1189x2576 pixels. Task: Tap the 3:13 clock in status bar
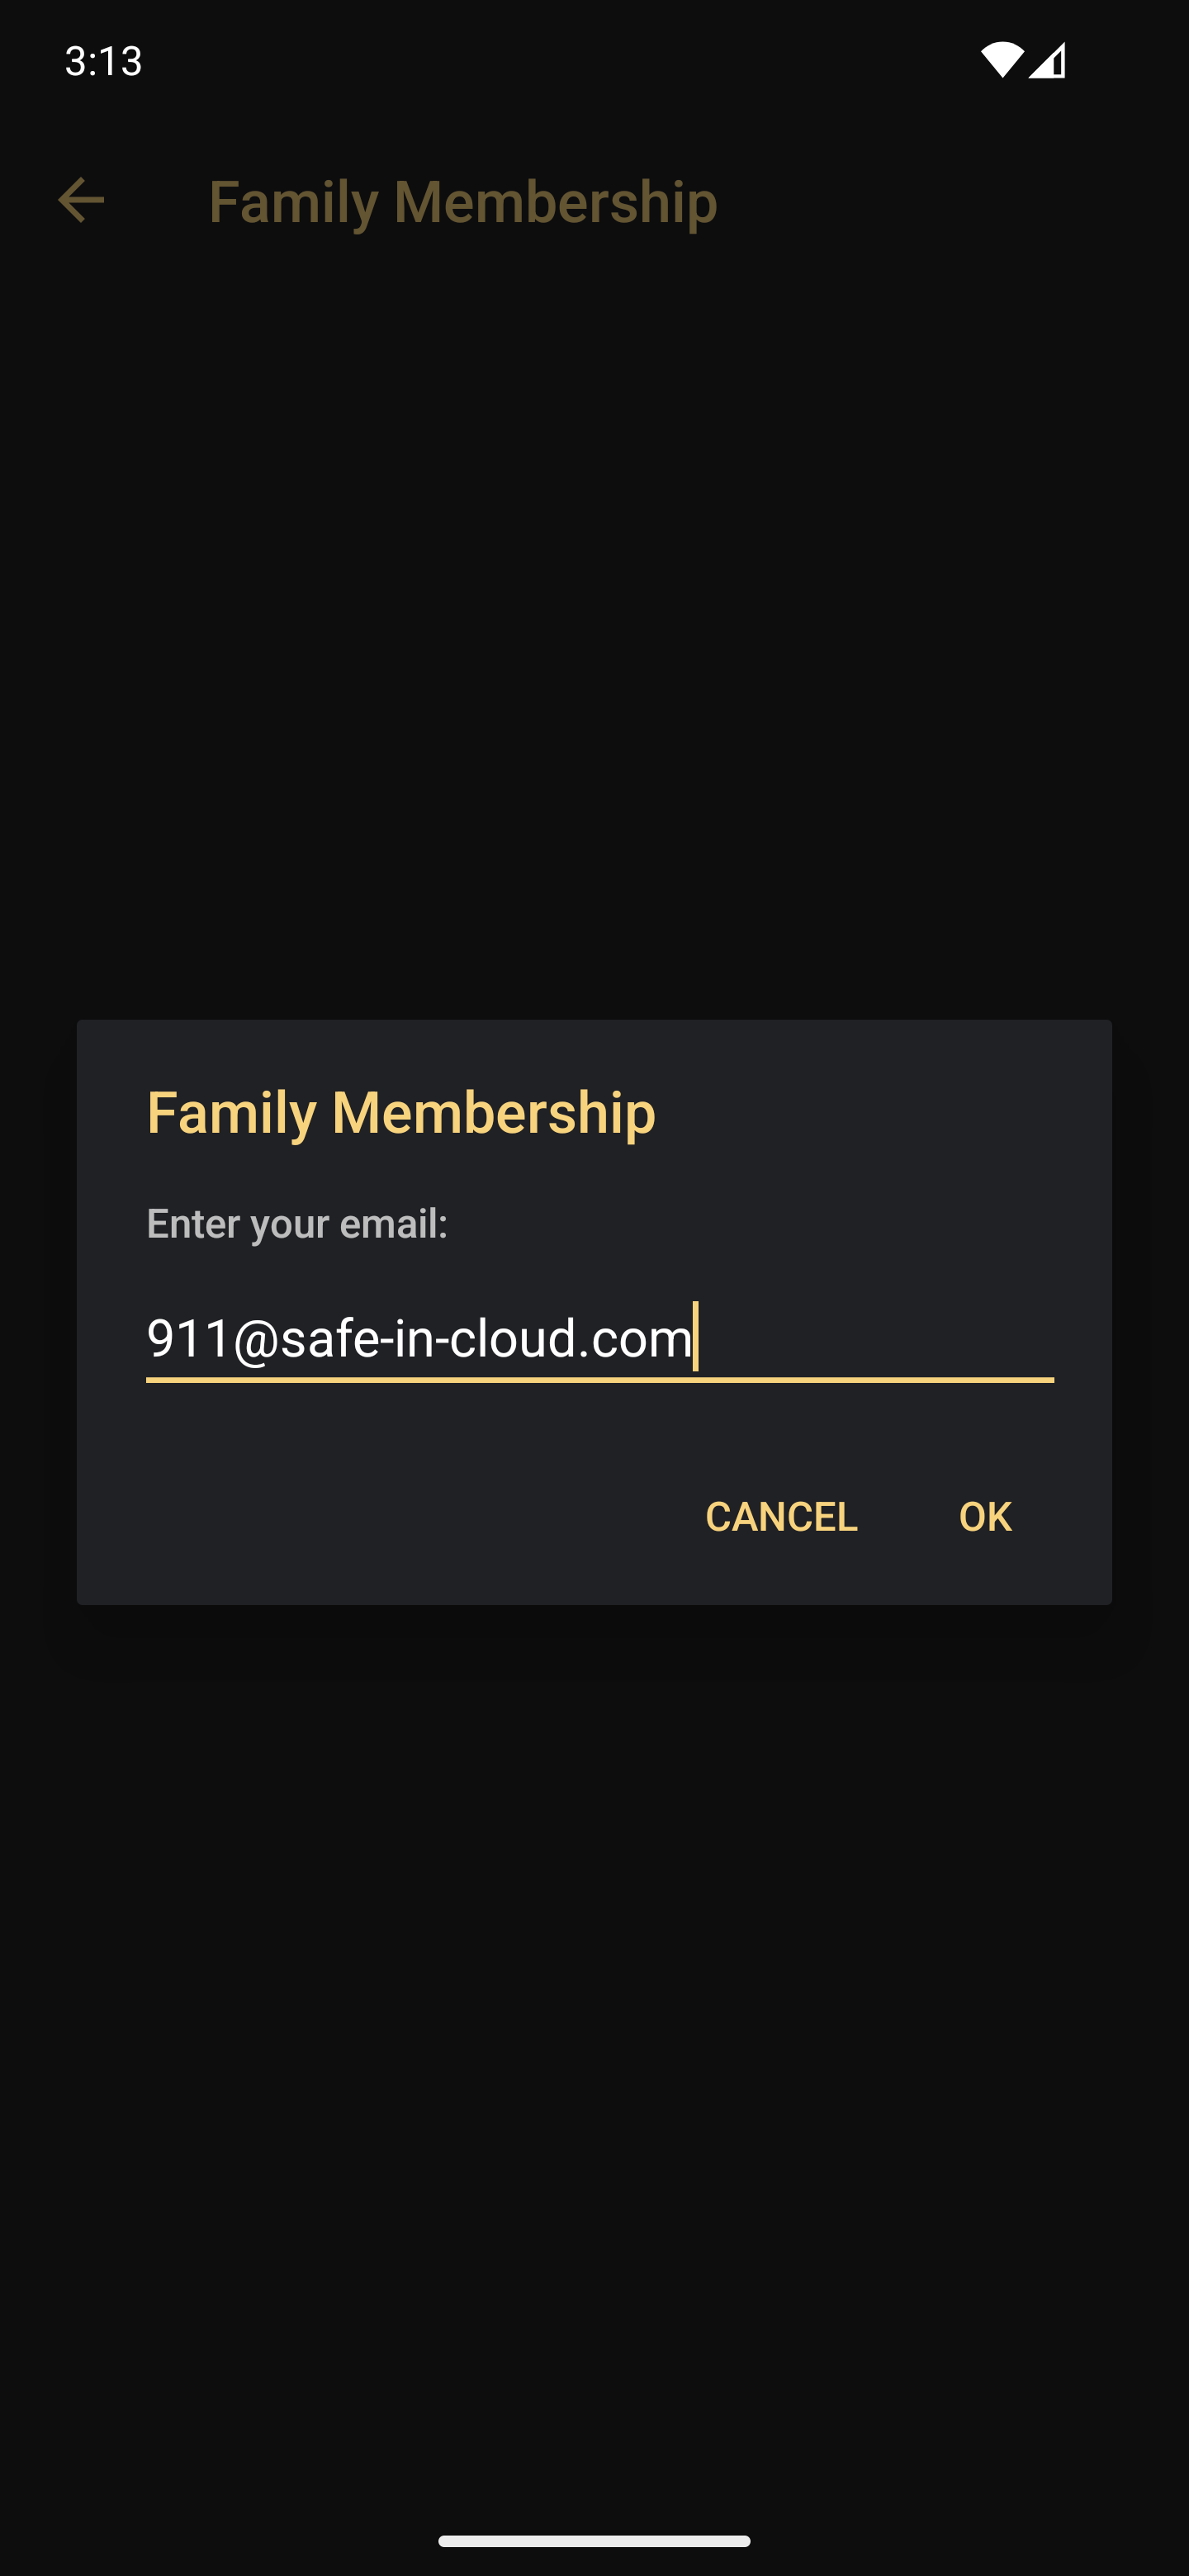tap(104, 61)
